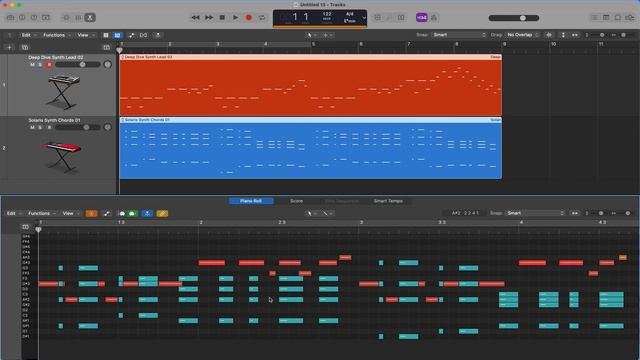The width and height of the screenshot is (640, 360).
Task: Open the Tracks area Edit menu
Action: [29, 35]
